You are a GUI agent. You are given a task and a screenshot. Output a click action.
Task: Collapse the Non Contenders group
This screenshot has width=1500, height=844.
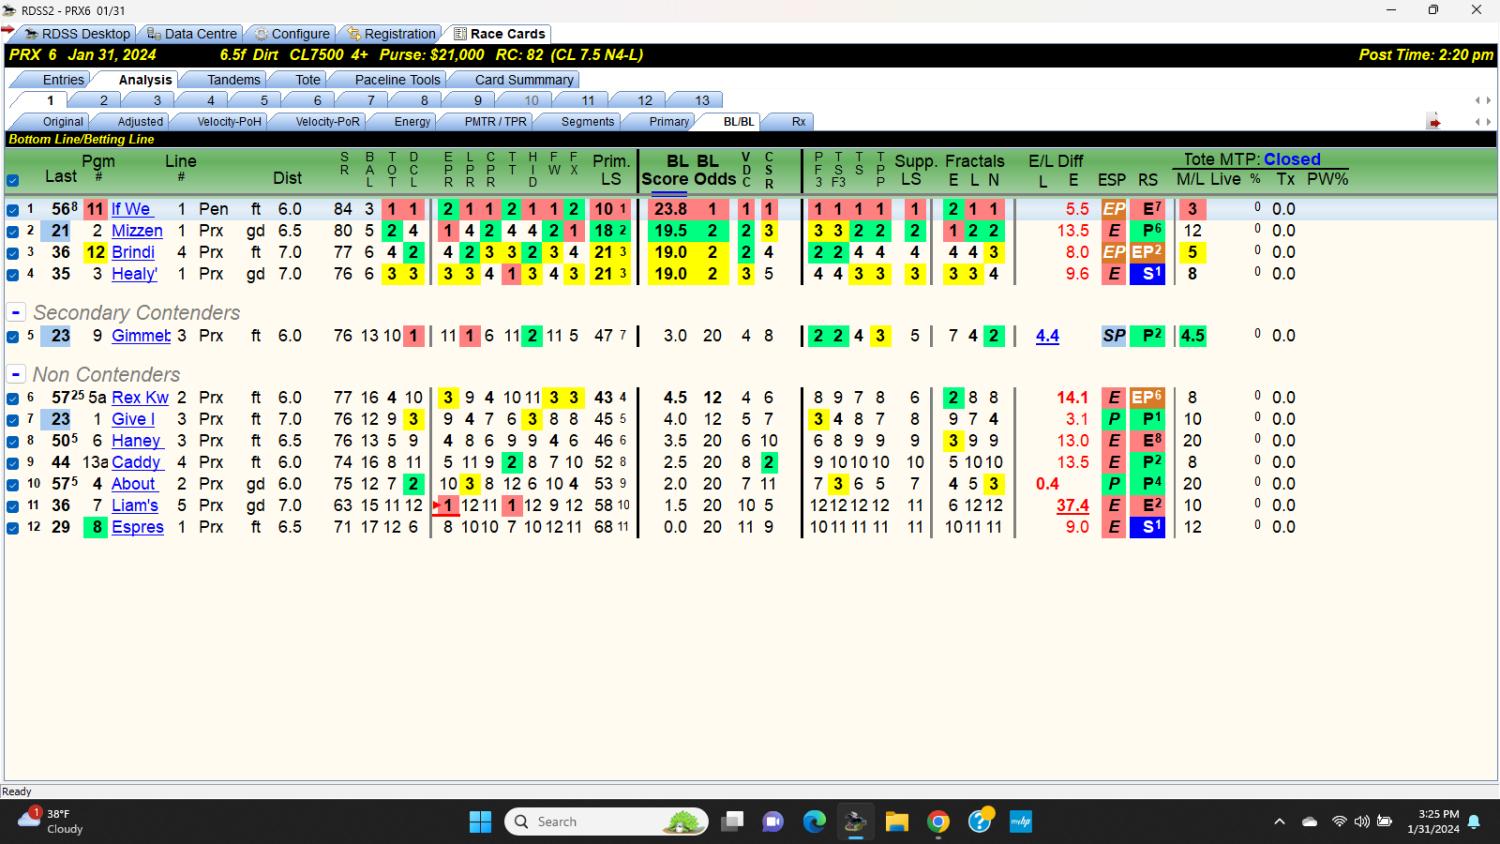coord(16,375)
